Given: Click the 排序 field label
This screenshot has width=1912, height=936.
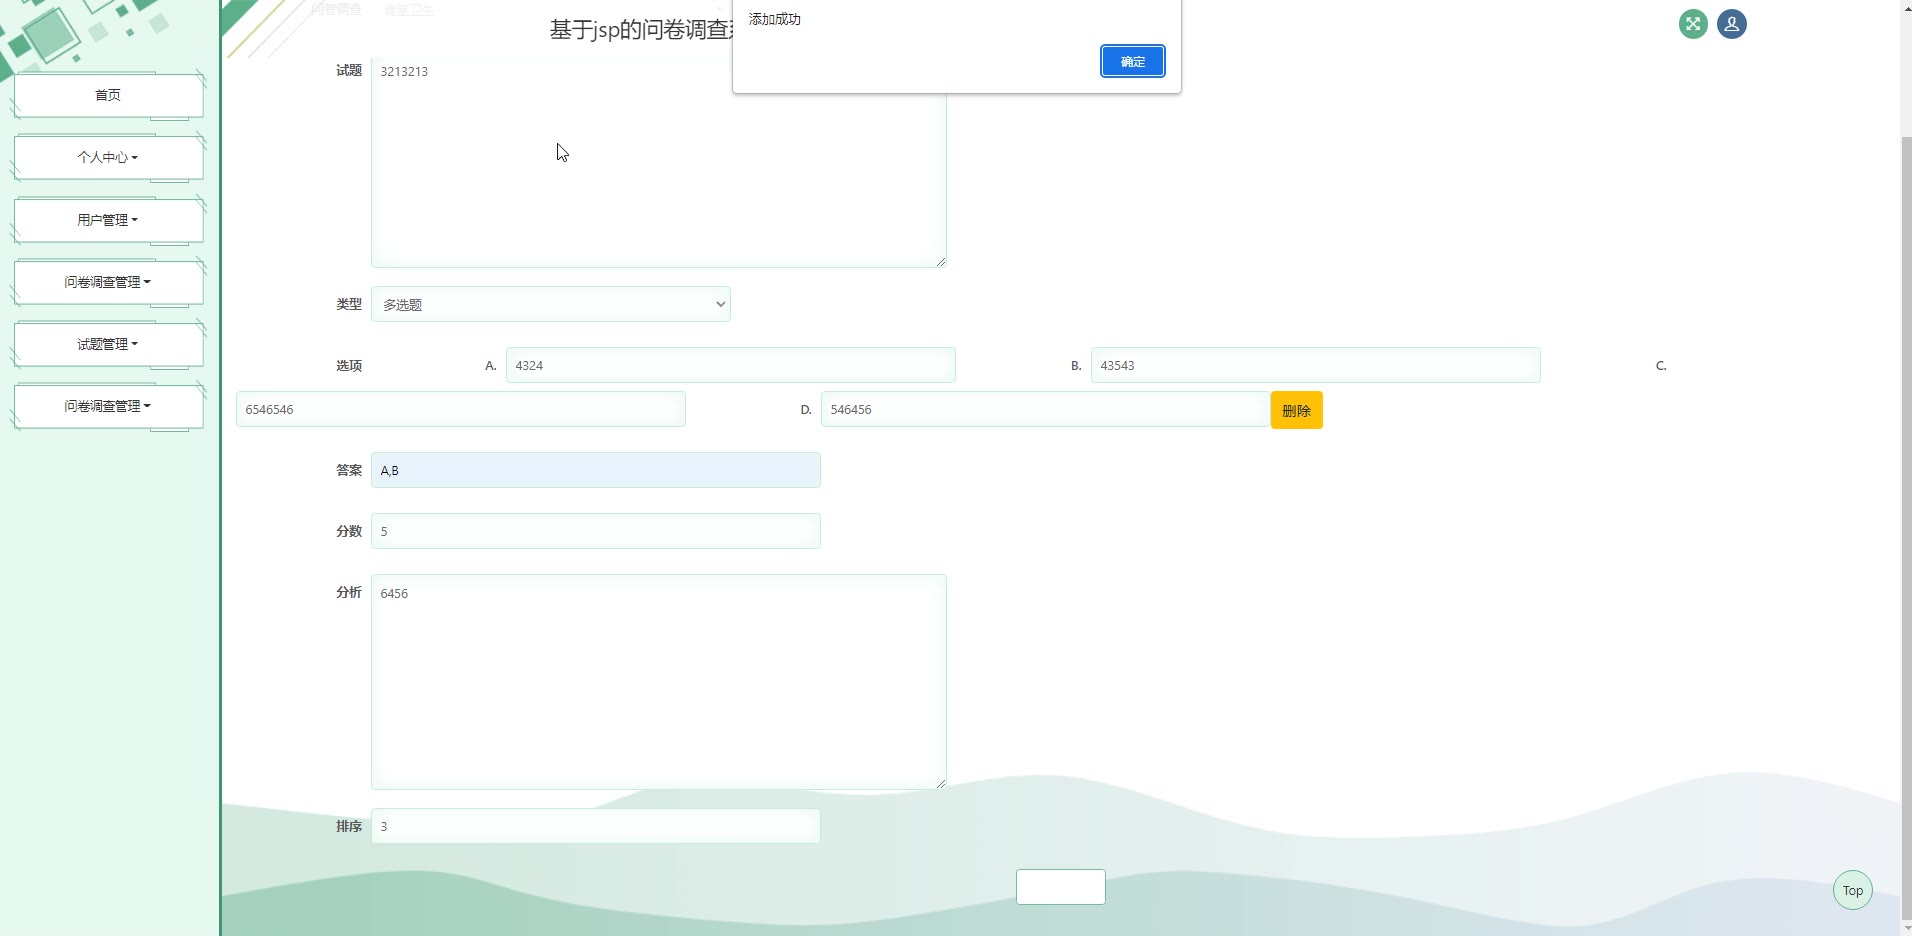Looking at the screenshot, I should [349, 826].
